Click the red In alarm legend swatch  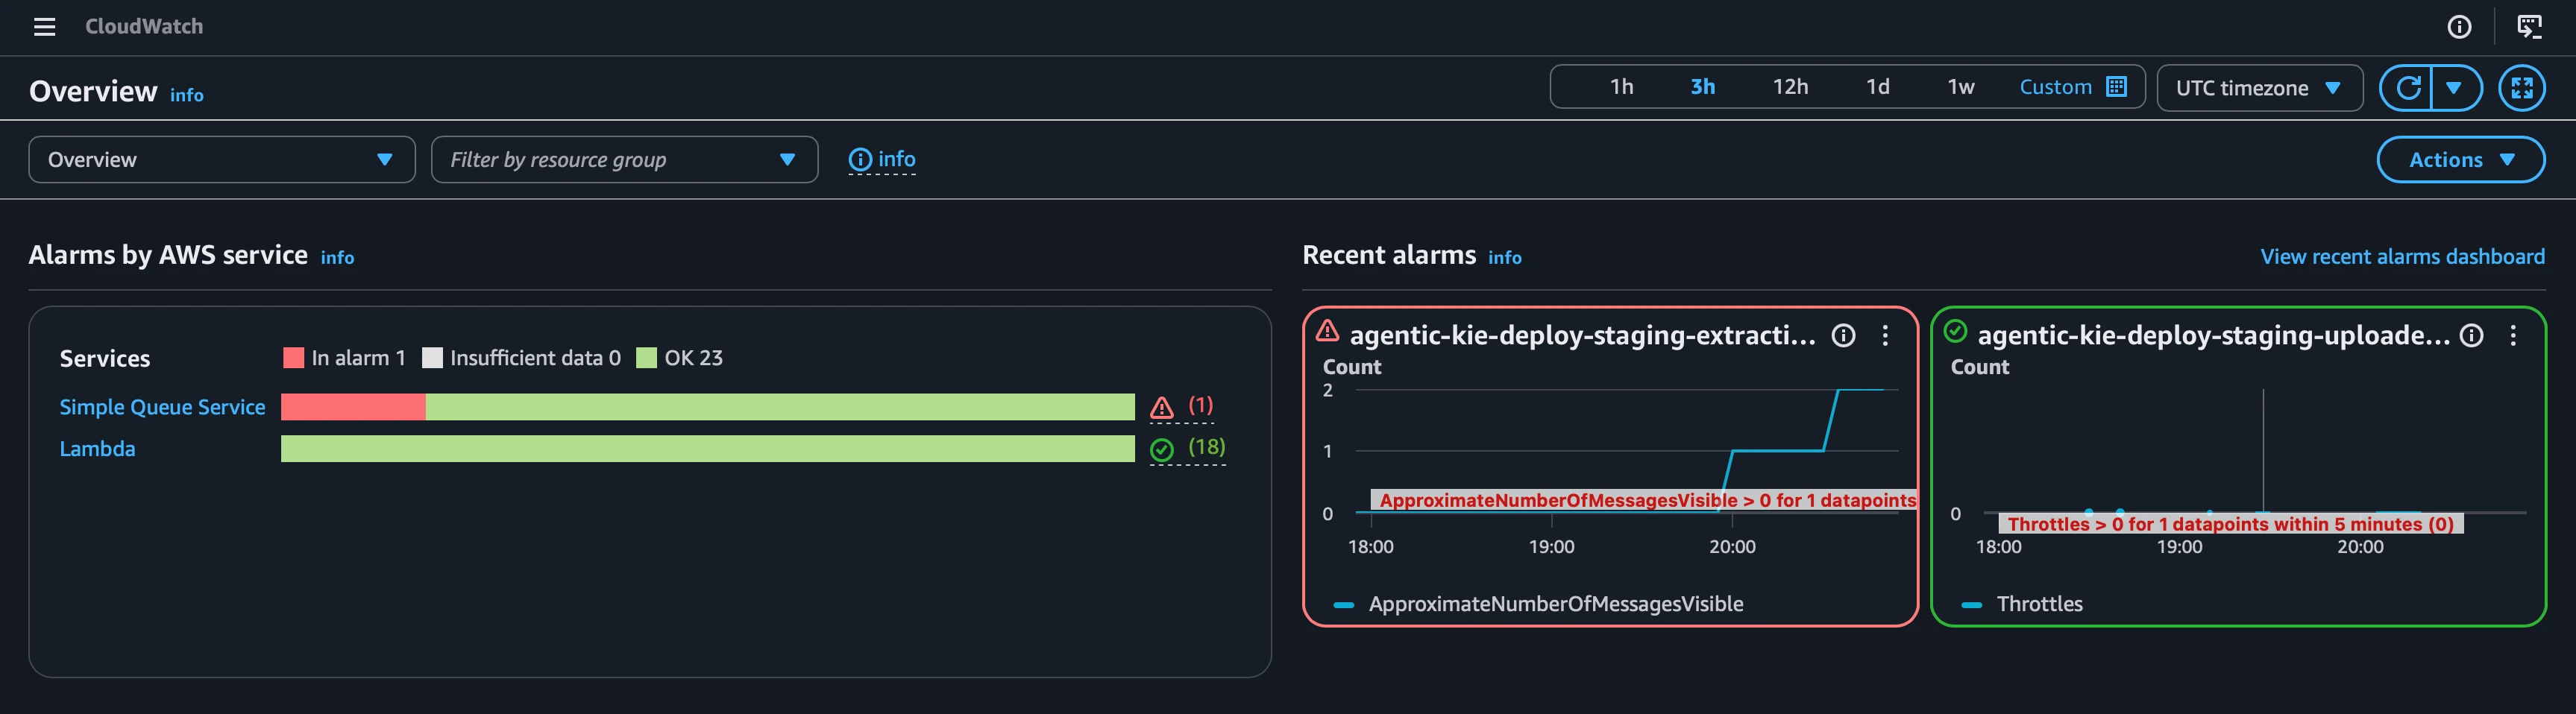point(293,358)
